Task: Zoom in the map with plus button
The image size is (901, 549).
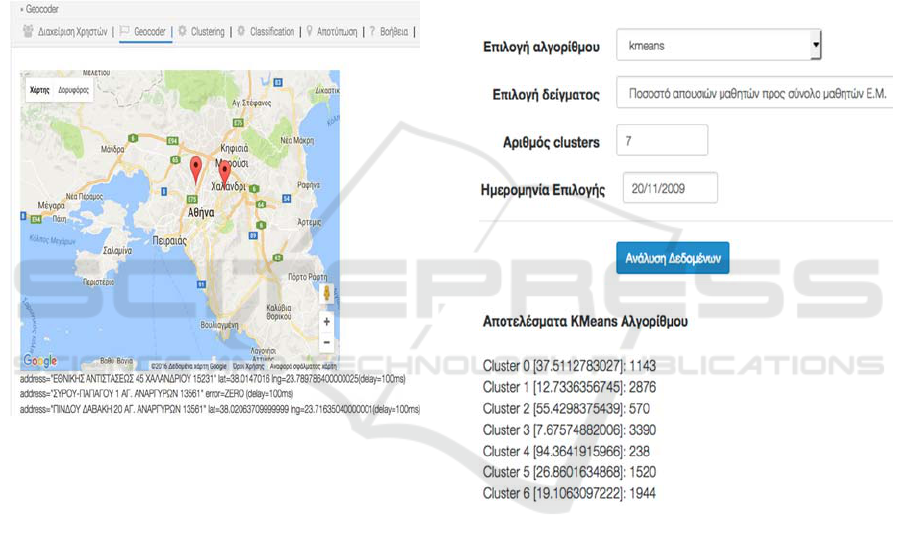Action: coord(326,322)
